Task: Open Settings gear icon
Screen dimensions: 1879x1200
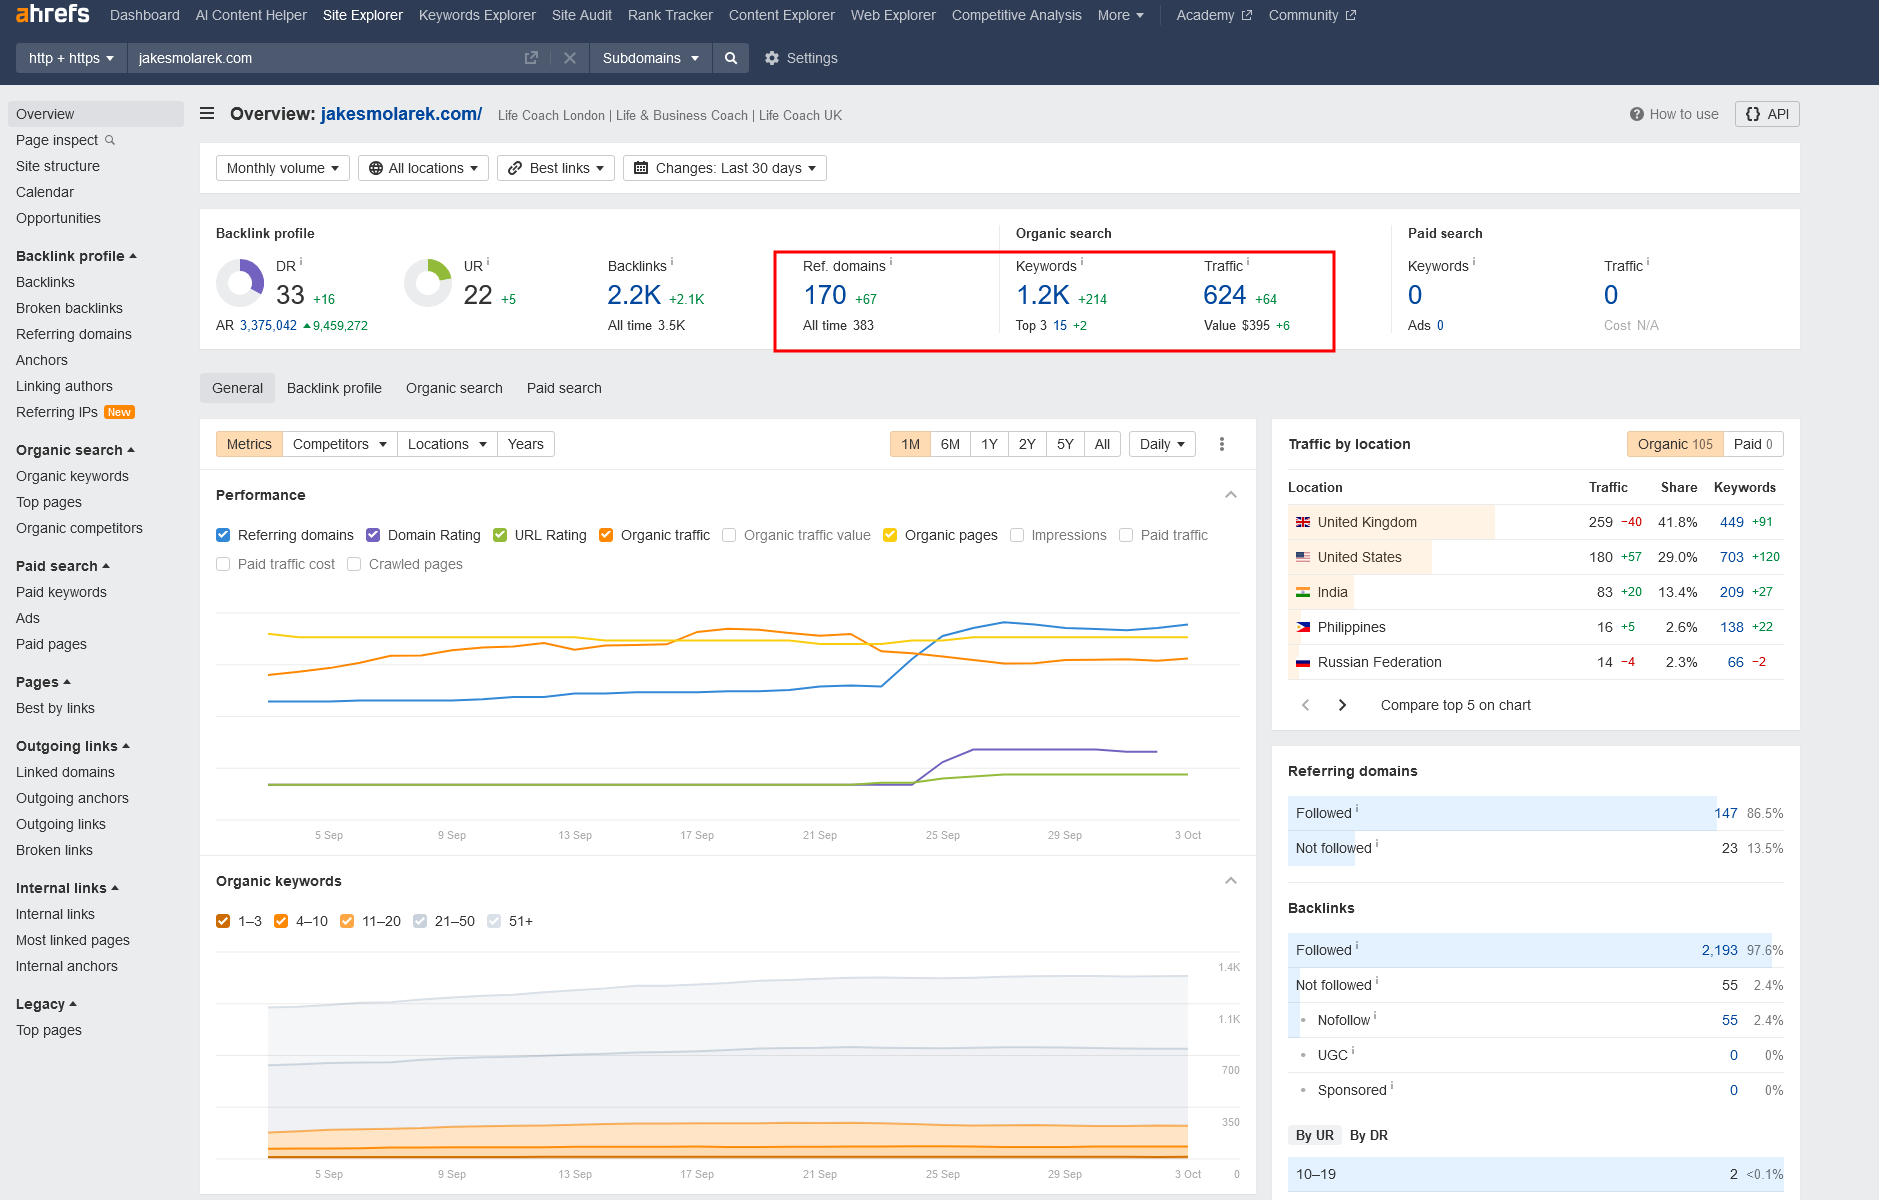Action: pos(772,58)
